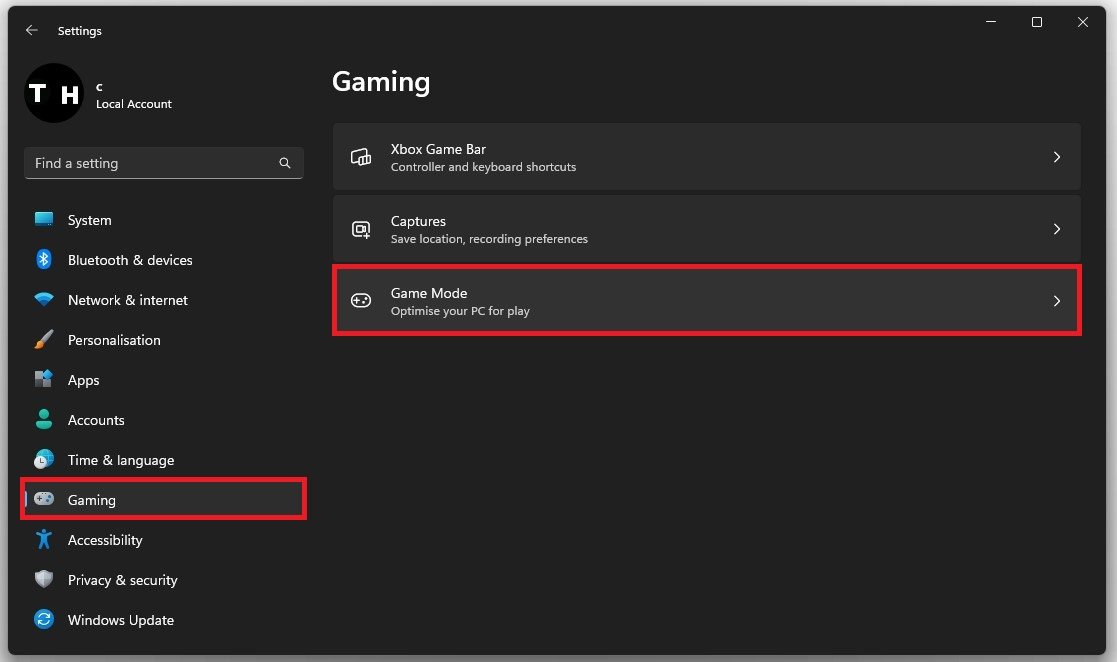Click the System monitor icon in sidebar
The image size is (1117, 662).
click(x=44, y=220)
